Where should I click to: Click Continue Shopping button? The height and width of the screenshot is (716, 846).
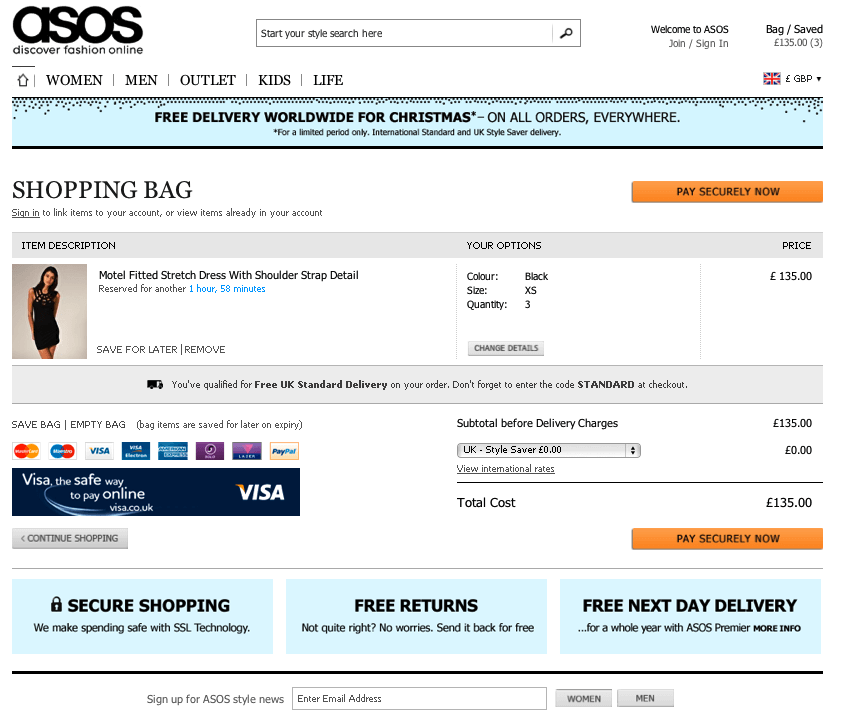coord(70,538)
